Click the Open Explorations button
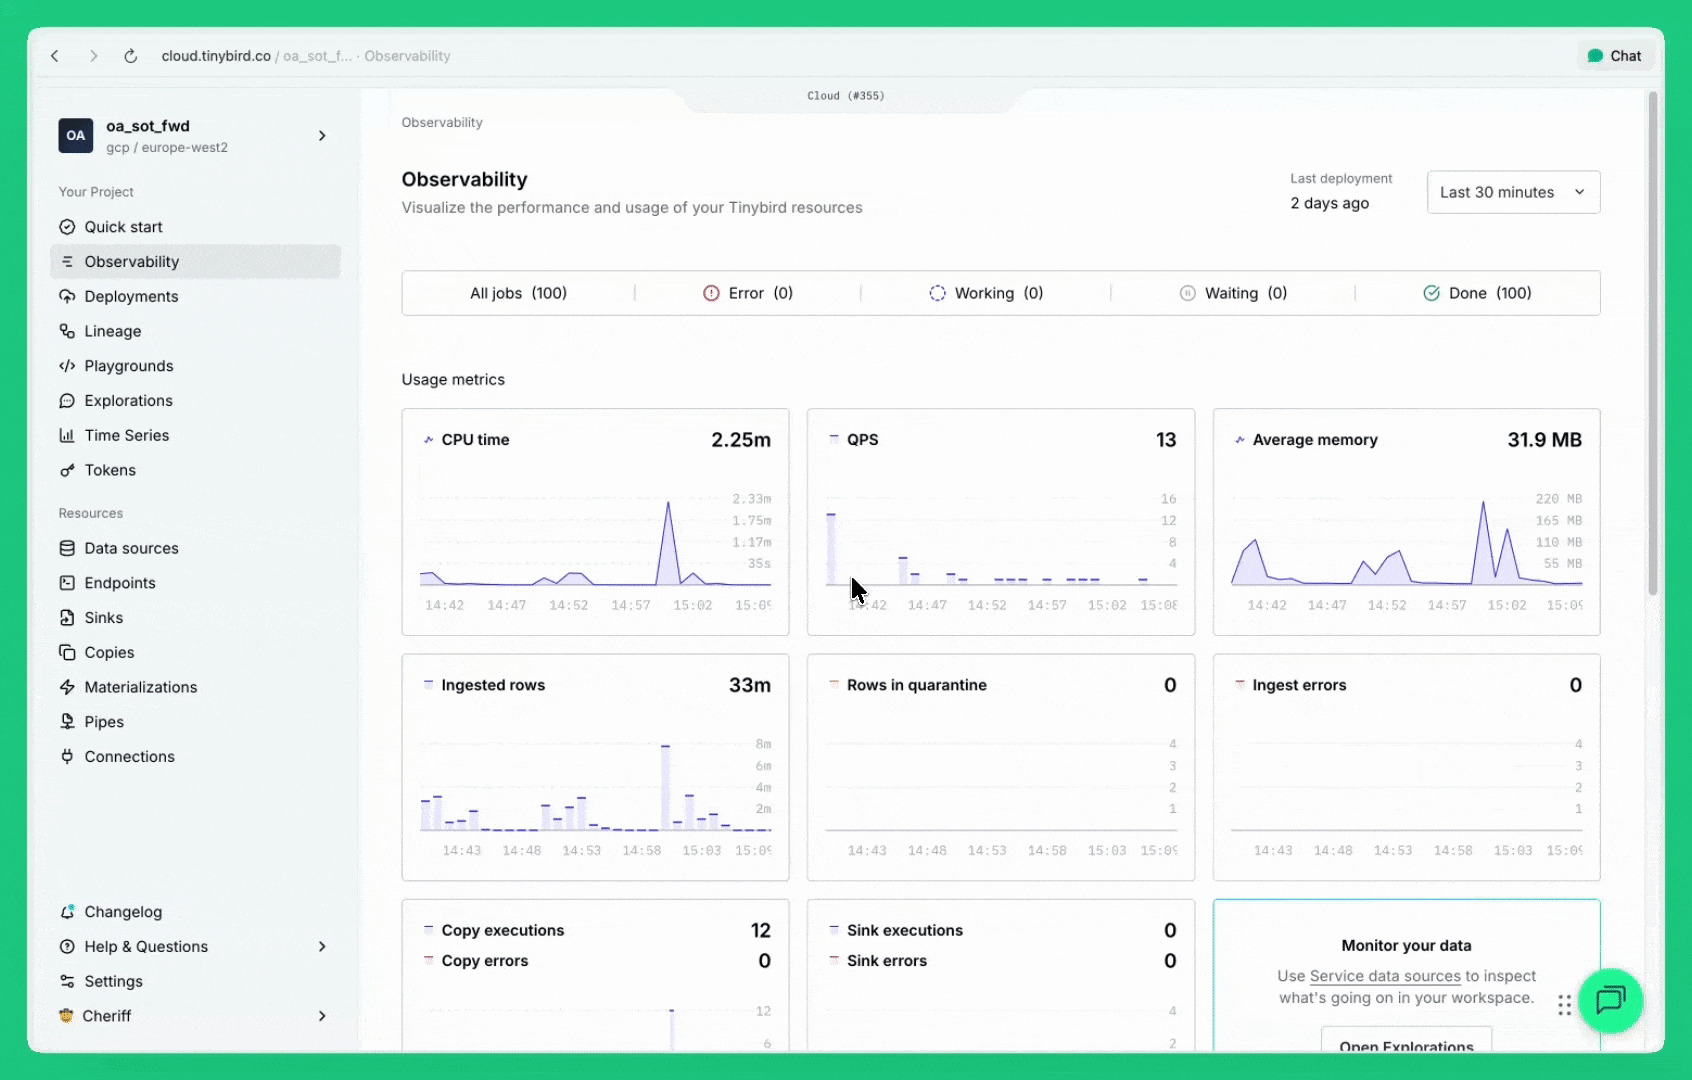 pyautogui.click(x=1406, y=1045)
